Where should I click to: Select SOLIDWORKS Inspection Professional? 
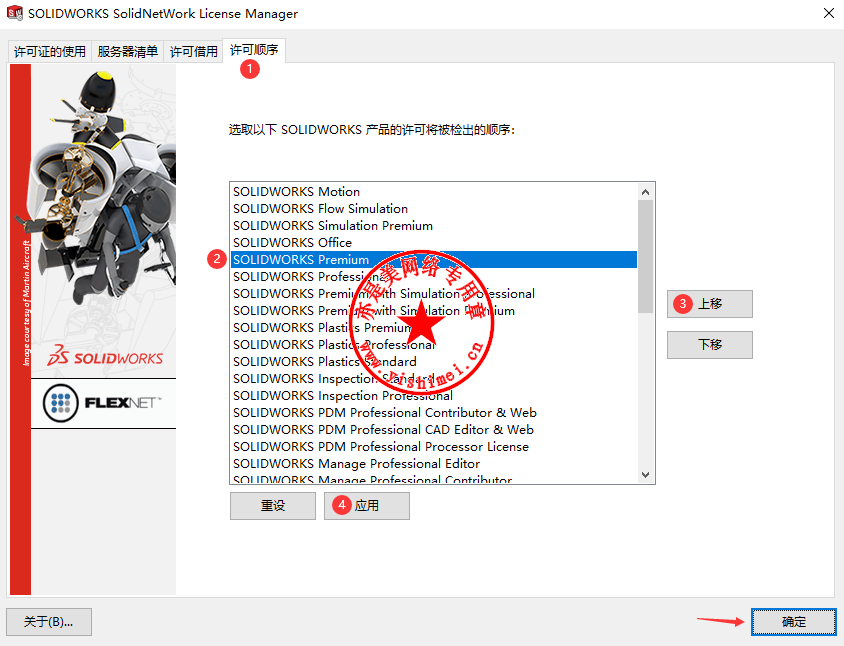click(x=434, y=396)
